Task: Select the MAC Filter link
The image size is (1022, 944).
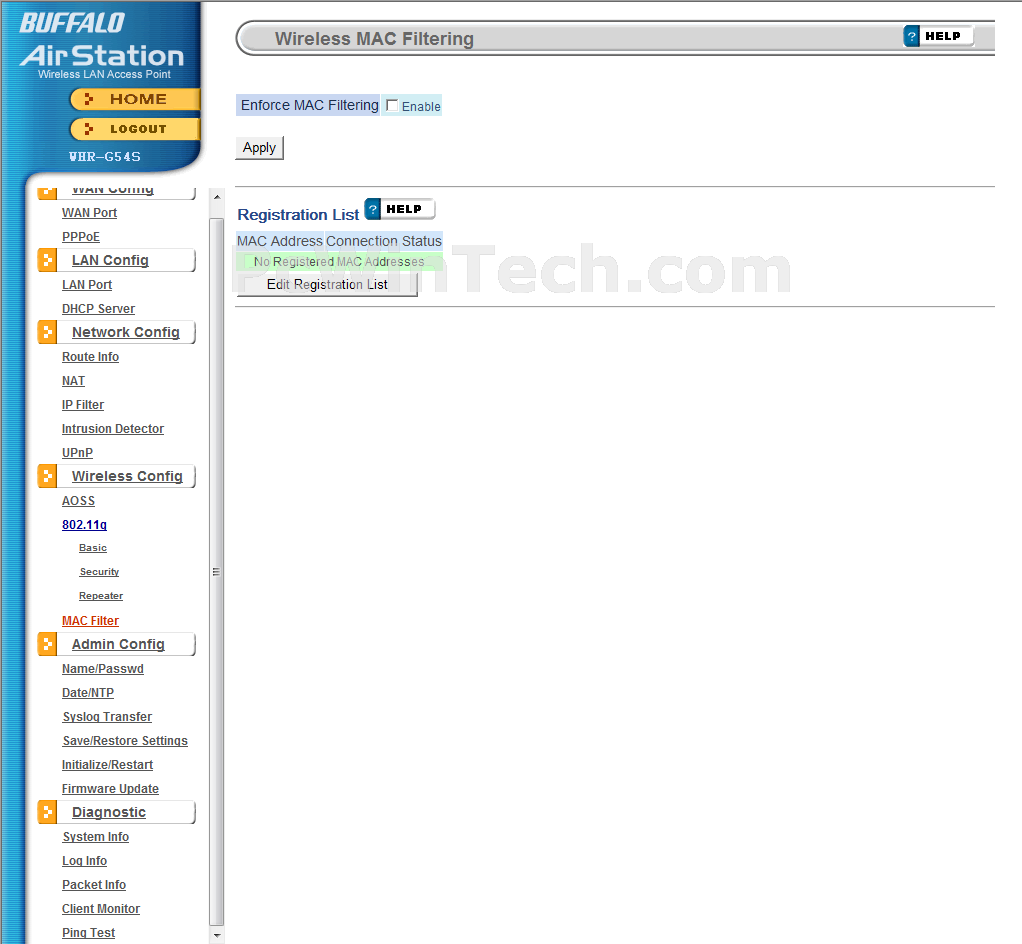Action: (91, 621)
